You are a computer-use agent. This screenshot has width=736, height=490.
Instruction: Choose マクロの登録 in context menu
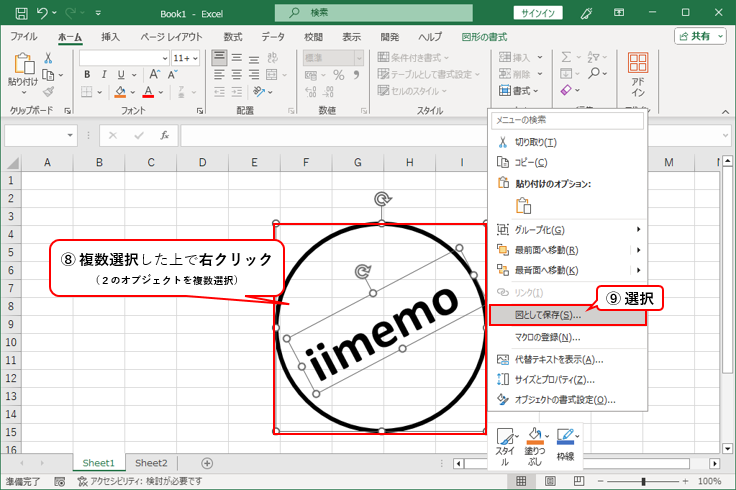coord(567,337)
